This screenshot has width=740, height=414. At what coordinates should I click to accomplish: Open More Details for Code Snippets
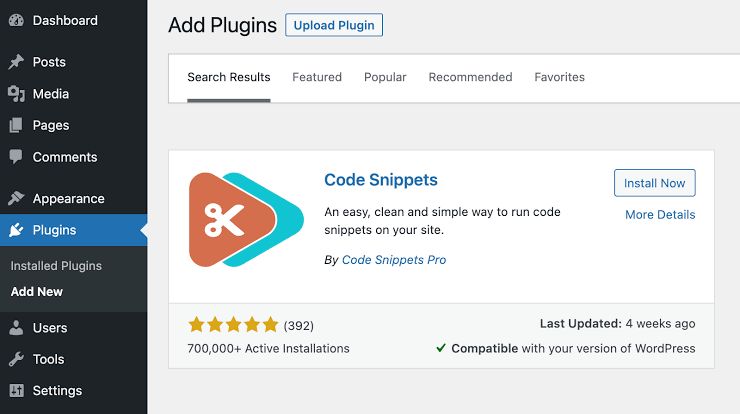point(660,215)
